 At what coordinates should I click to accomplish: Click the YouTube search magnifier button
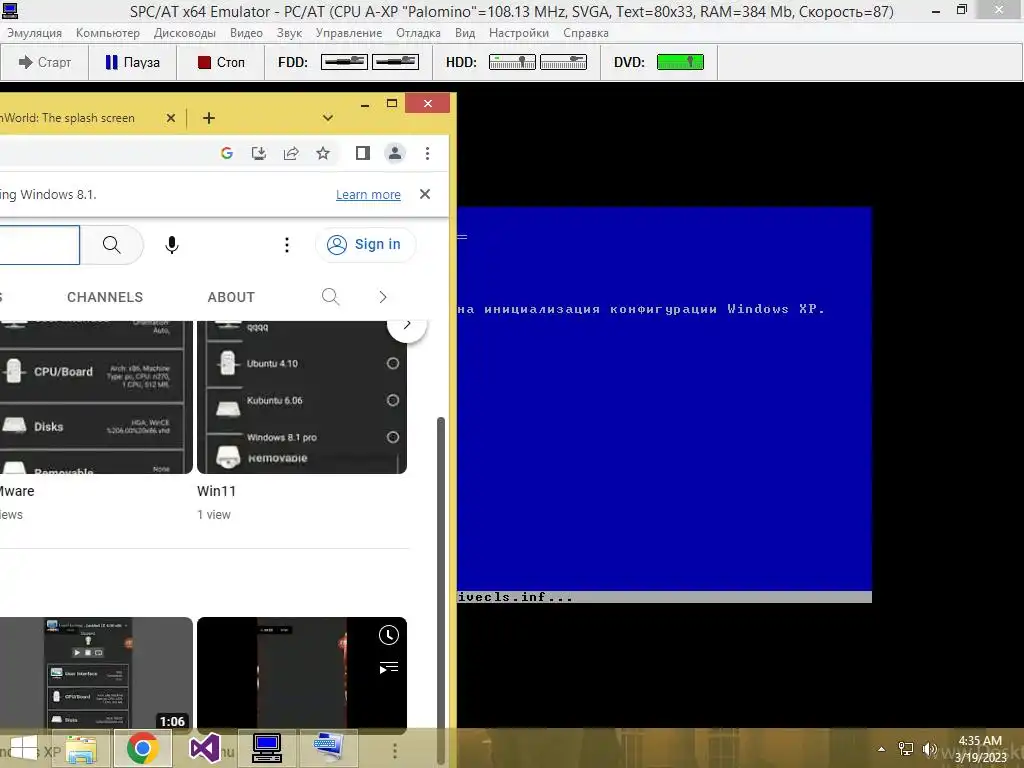pos(112,245)
